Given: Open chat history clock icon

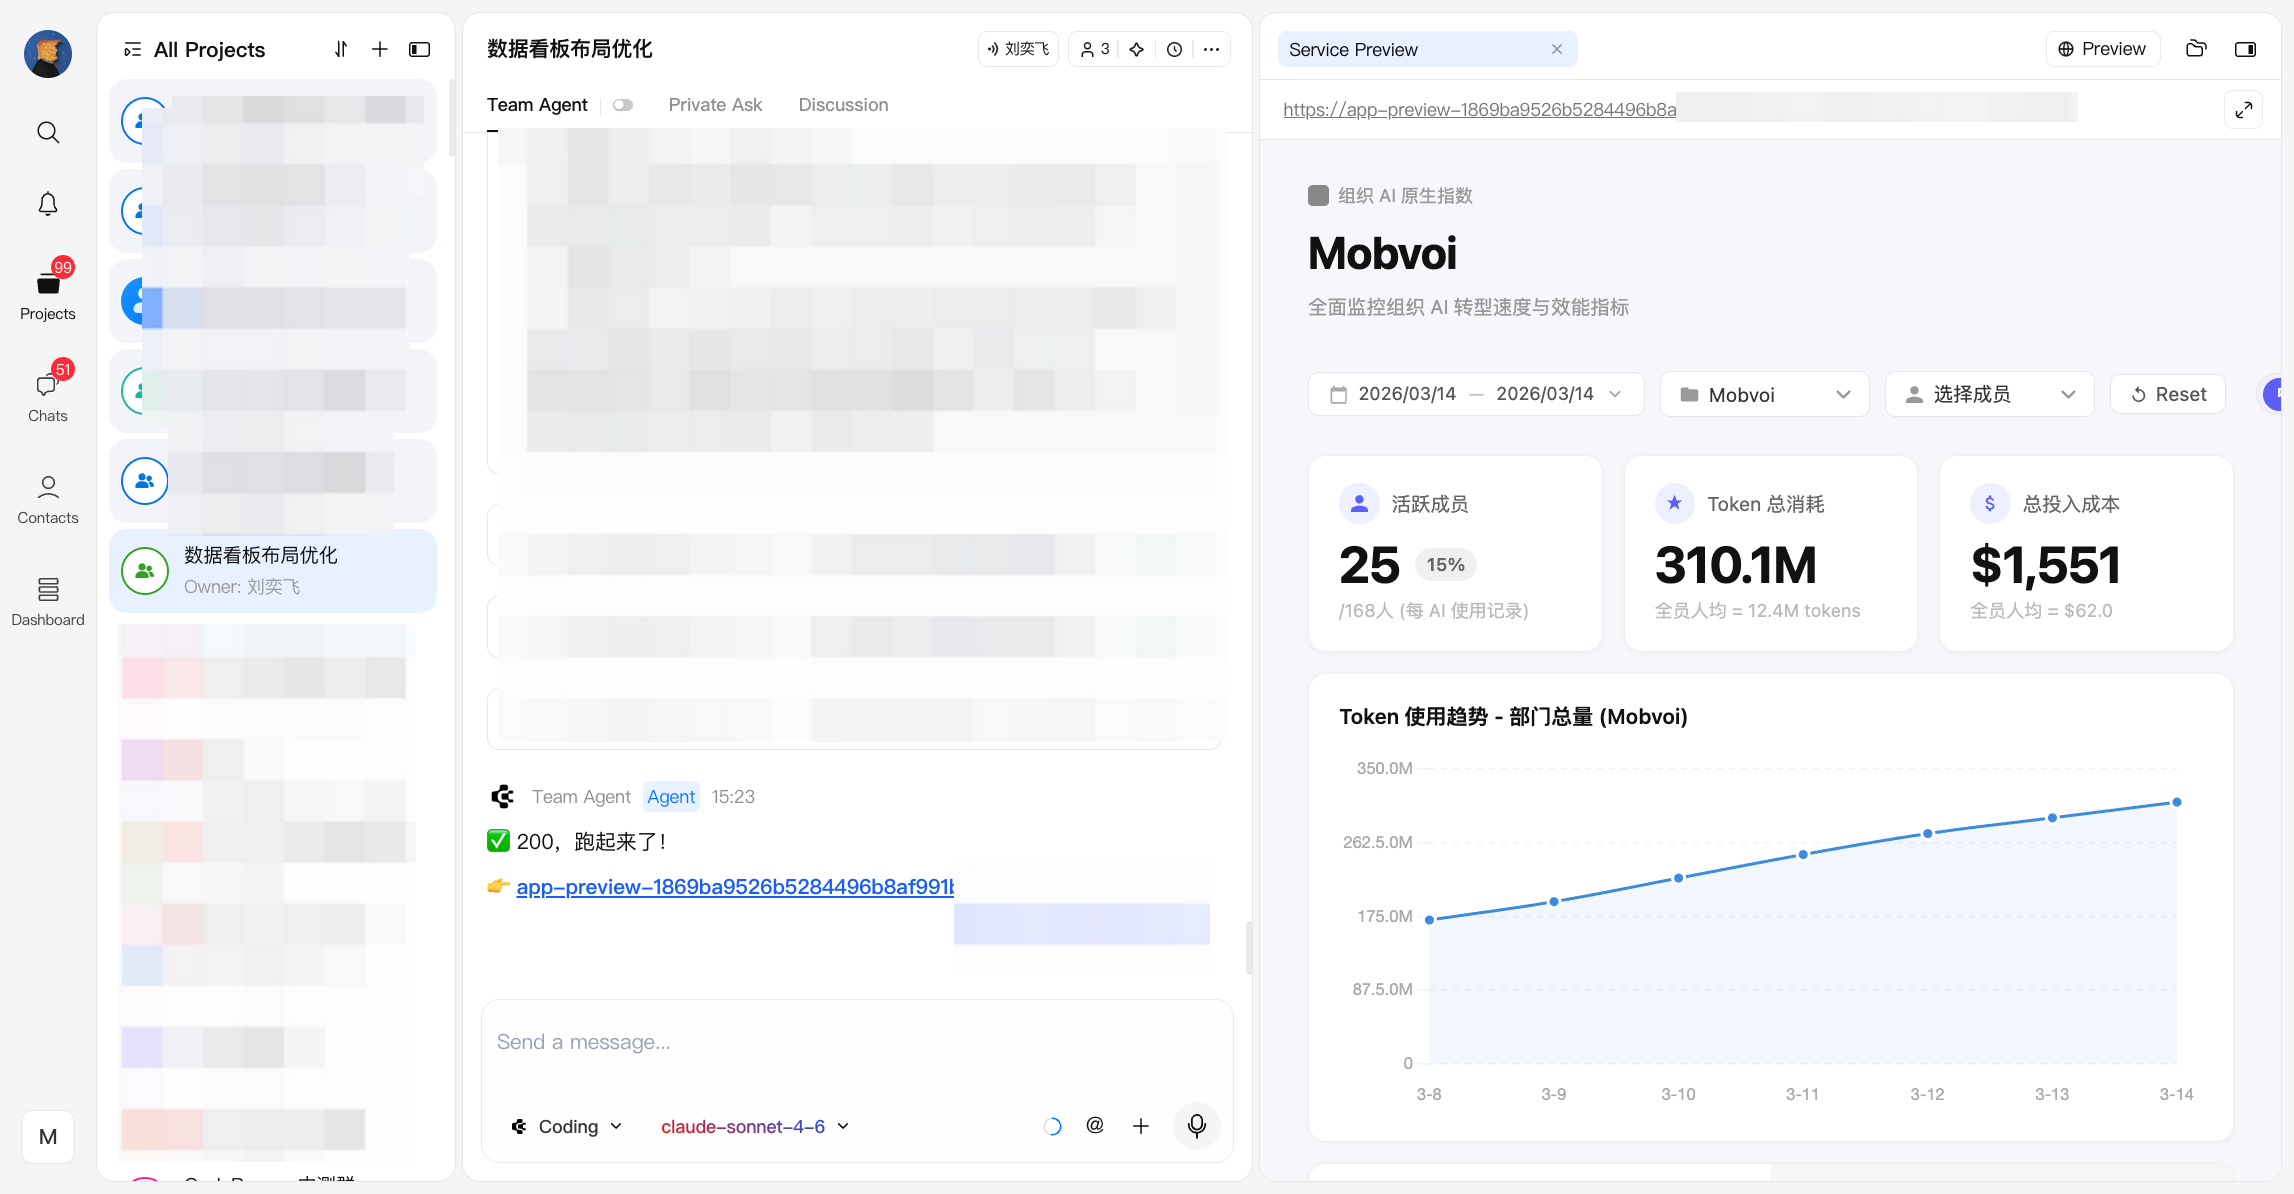Looking at the screenshot, I should coord(1175,49).
